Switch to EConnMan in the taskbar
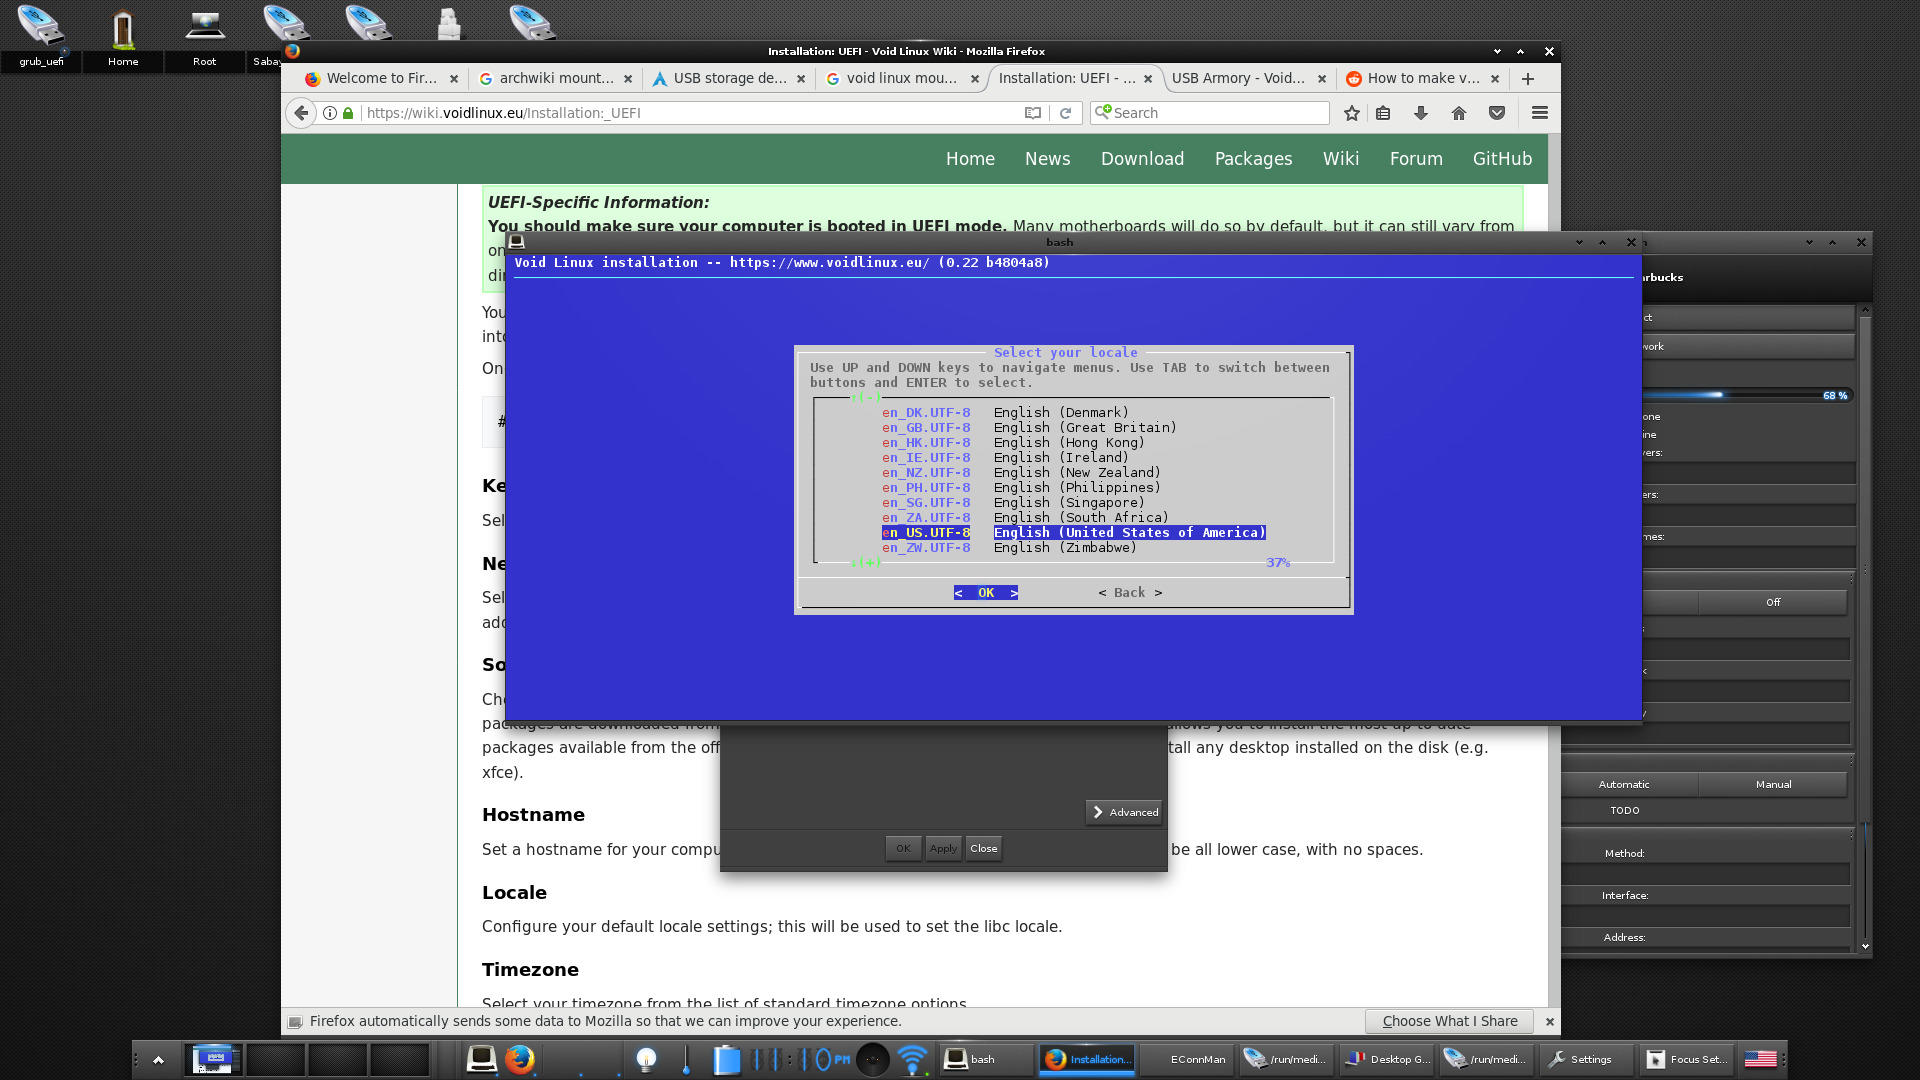1920x1080 pixels. [1188, 1059]
